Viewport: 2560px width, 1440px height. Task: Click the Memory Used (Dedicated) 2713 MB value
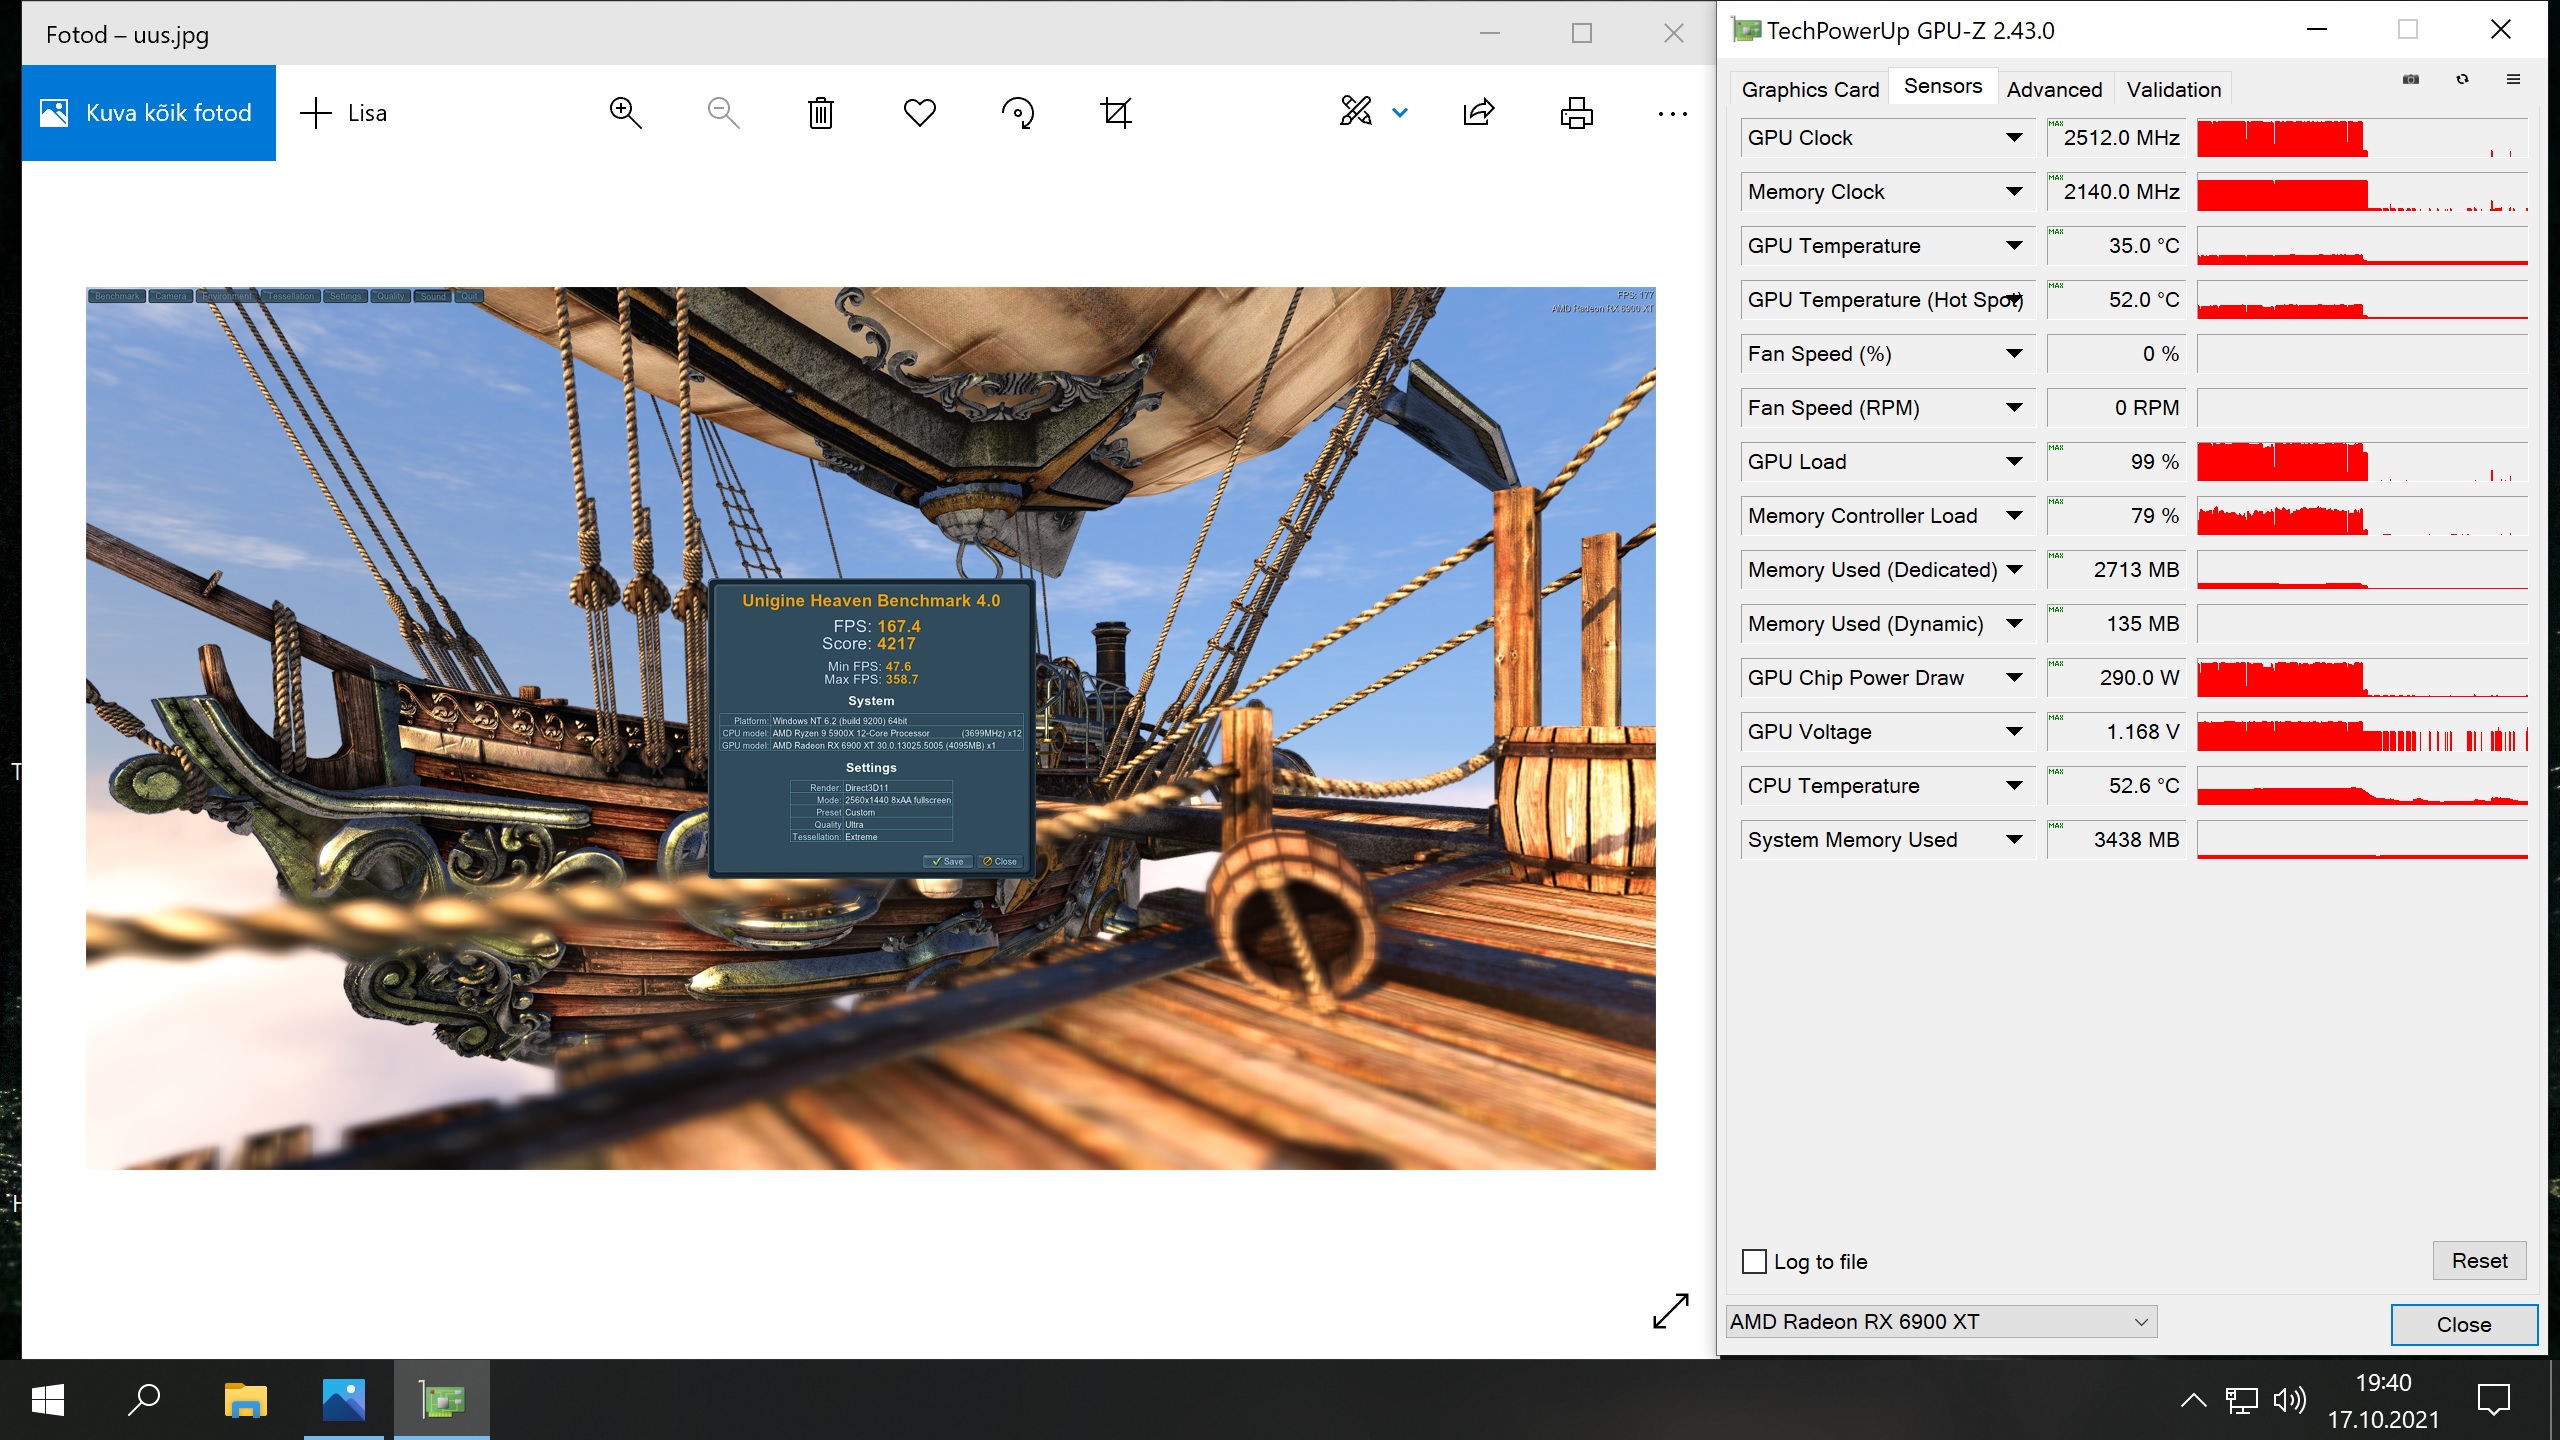point(2116,570)
